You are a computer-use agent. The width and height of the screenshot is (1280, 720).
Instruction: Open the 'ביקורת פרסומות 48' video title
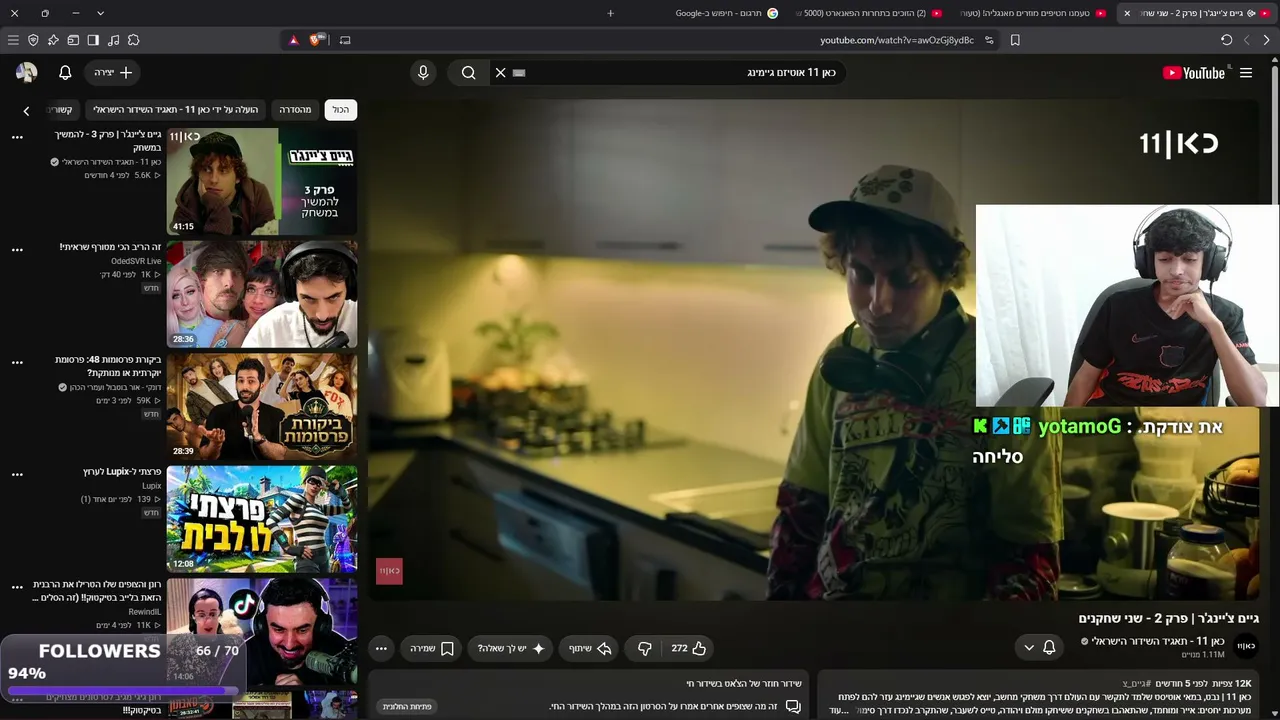[x=108, y=366]
